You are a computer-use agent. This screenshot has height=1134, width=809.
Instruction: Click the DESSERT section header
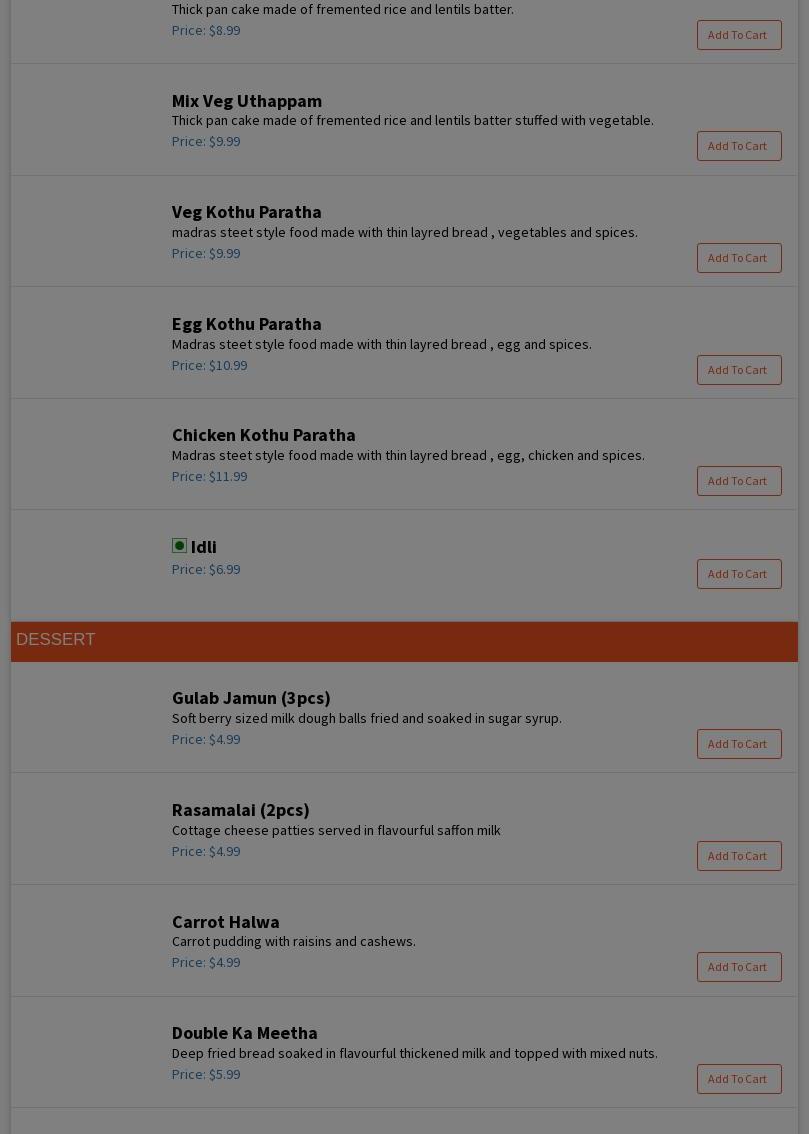[x=56, y=640]
